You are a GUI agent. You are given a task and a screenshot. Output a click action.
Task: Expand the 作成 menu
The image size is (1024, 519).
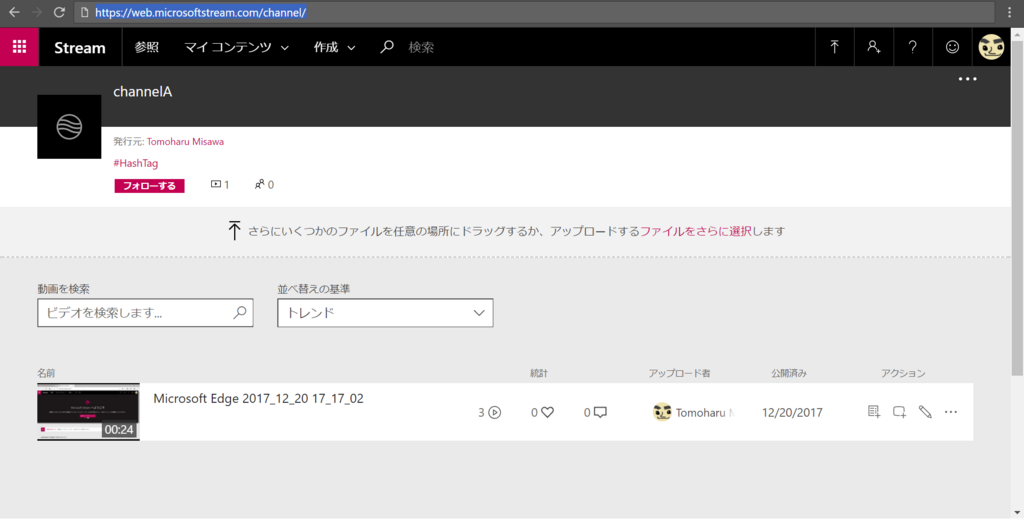pos(334,47)
